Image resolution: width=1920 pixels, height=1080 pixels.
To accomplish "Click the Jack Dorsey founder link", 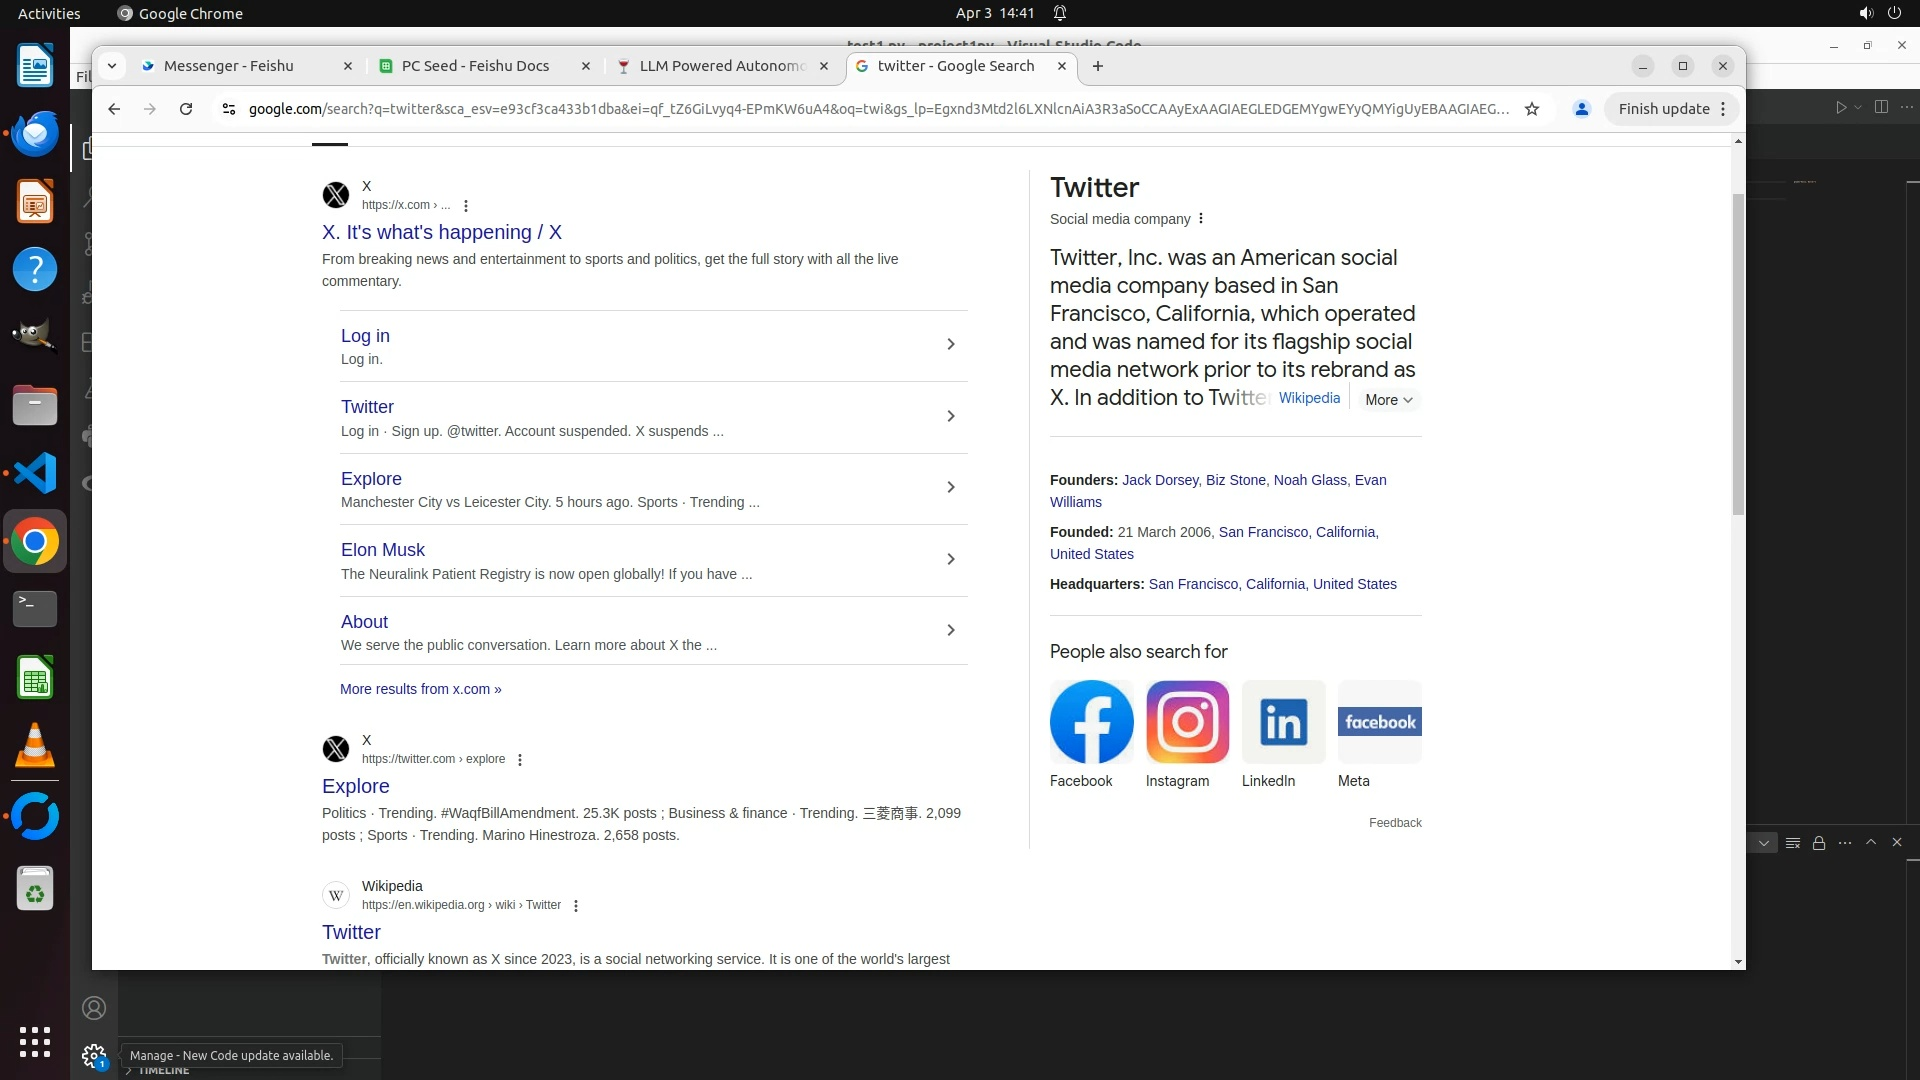I will 1160,480.
